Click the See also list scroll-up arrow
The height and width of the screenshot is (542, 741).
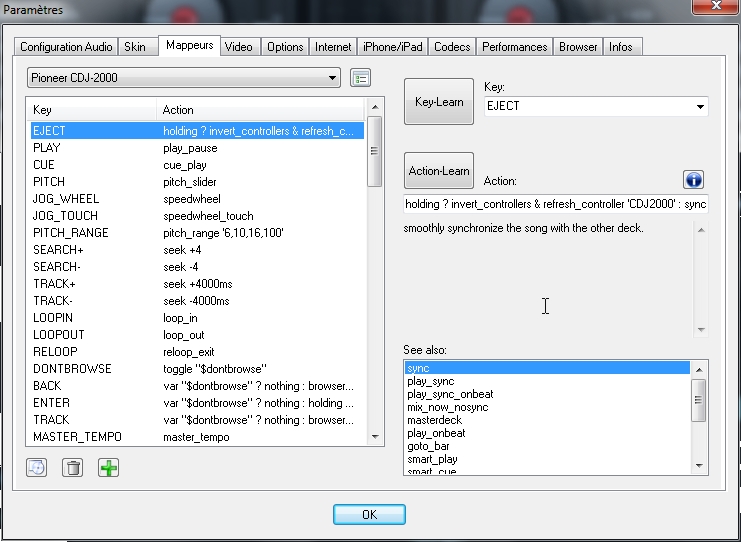click(x=699, y=370)
